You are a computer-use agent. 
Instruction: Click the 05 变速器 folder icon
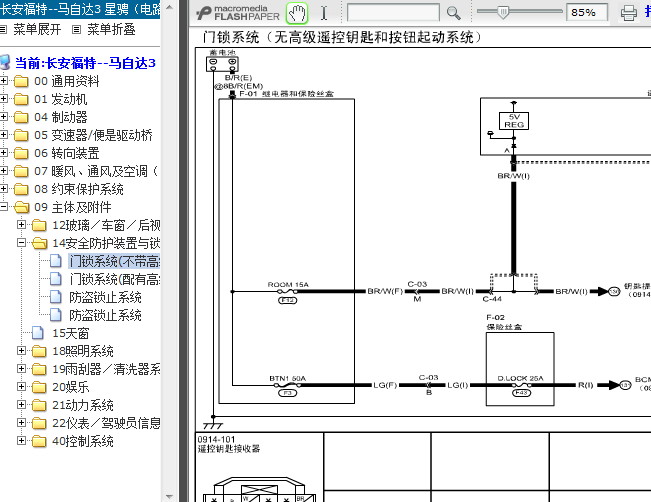click(x=21, y=135)
